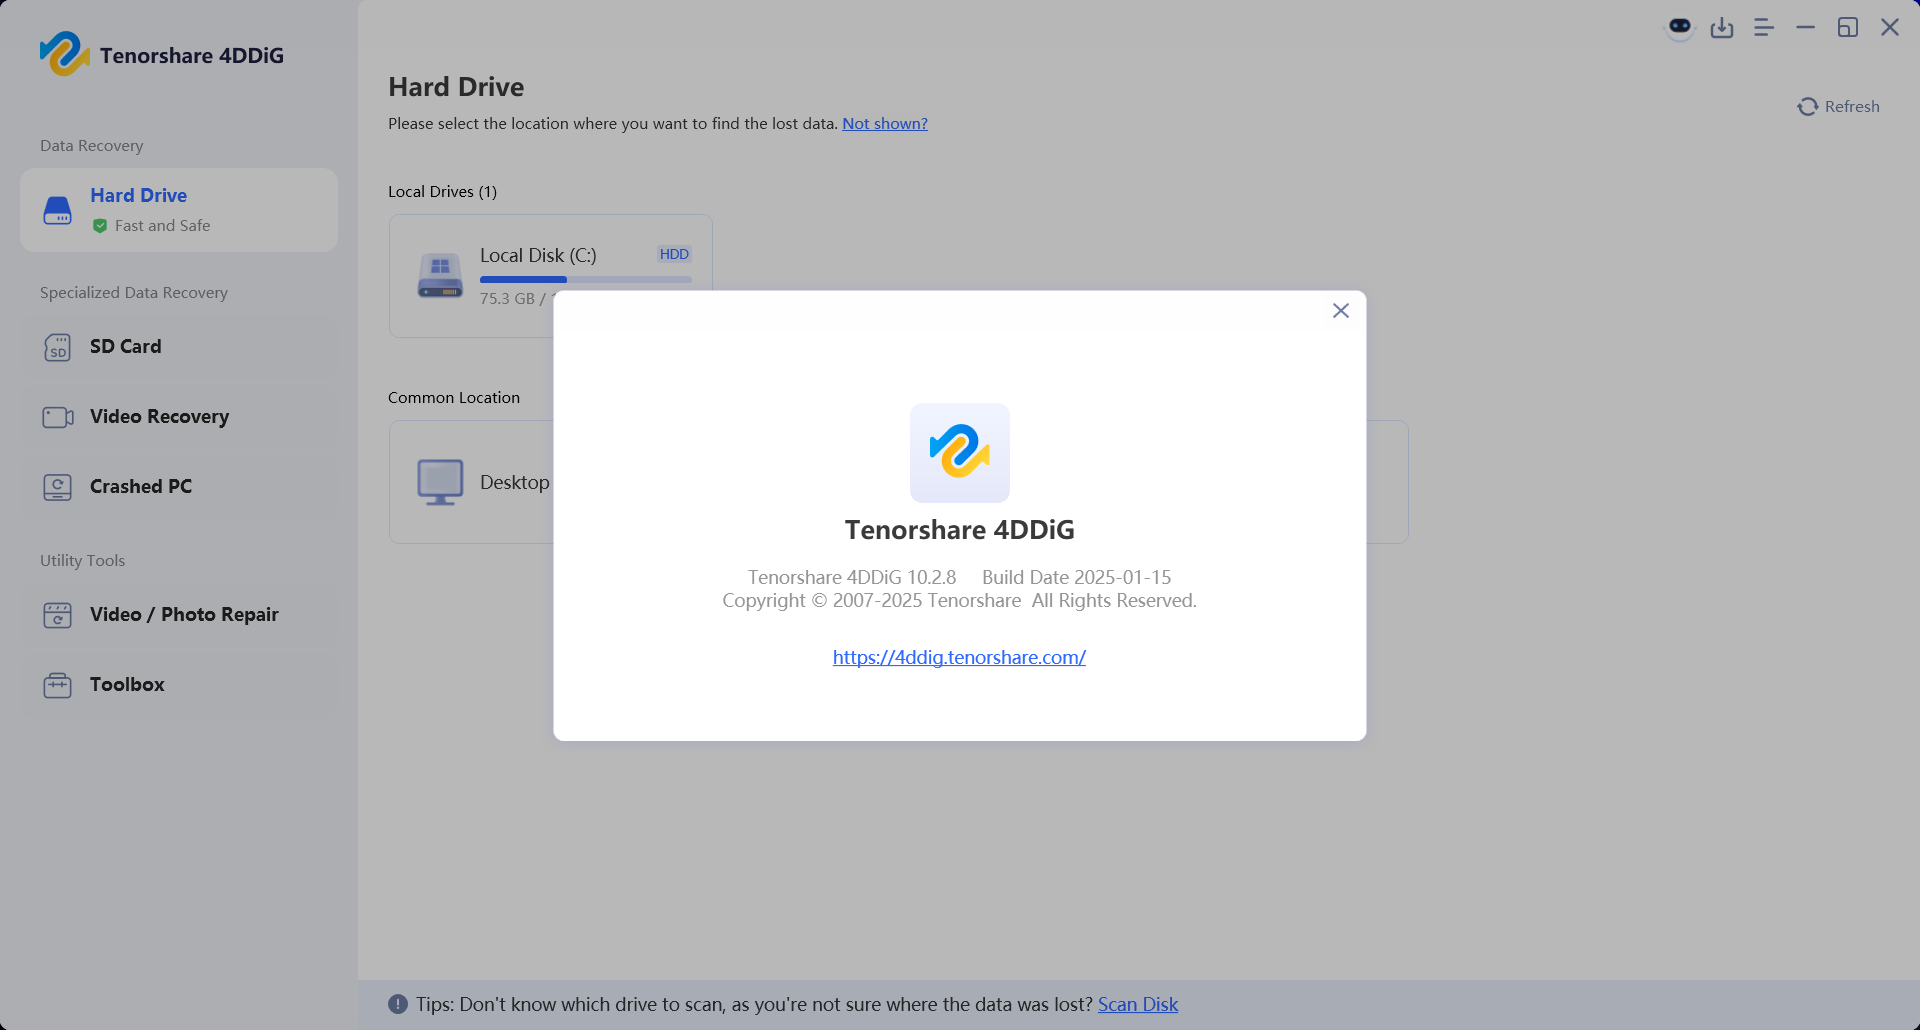The image size is (1920, 1030).
Task: Click the Tenorshare 4DDiG logo in dialog
Action: 960,453
